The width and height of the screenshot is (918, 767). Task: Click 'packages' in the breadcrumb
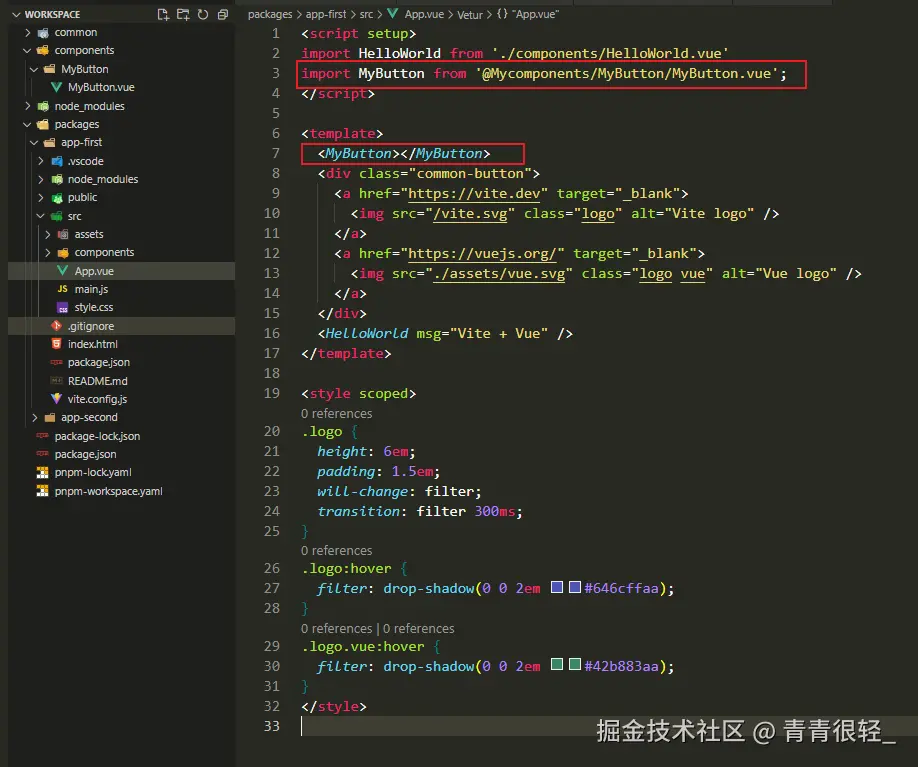point(270,15)
